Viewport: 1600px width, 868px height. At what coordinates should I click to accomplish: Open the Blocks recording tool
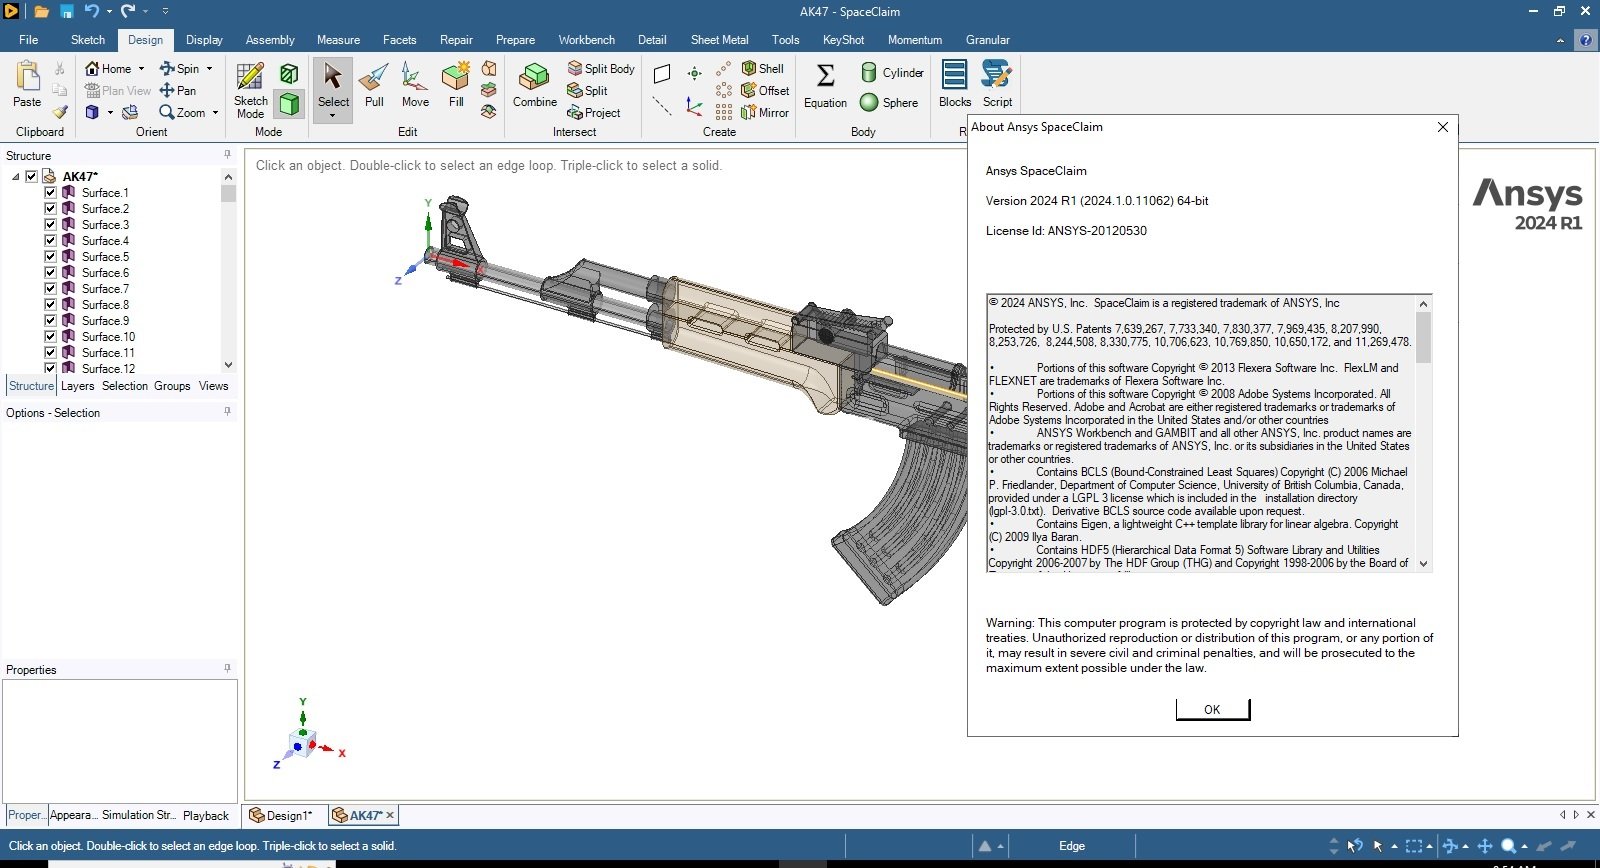pyautogui.click(x=955, y=84)
